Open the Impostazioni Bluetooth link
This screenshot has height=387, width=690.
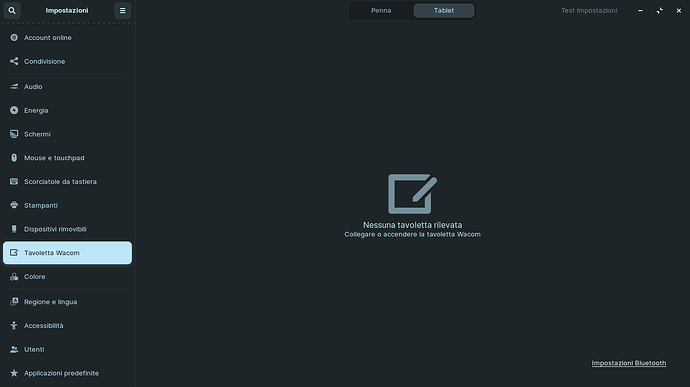point(628,363)
